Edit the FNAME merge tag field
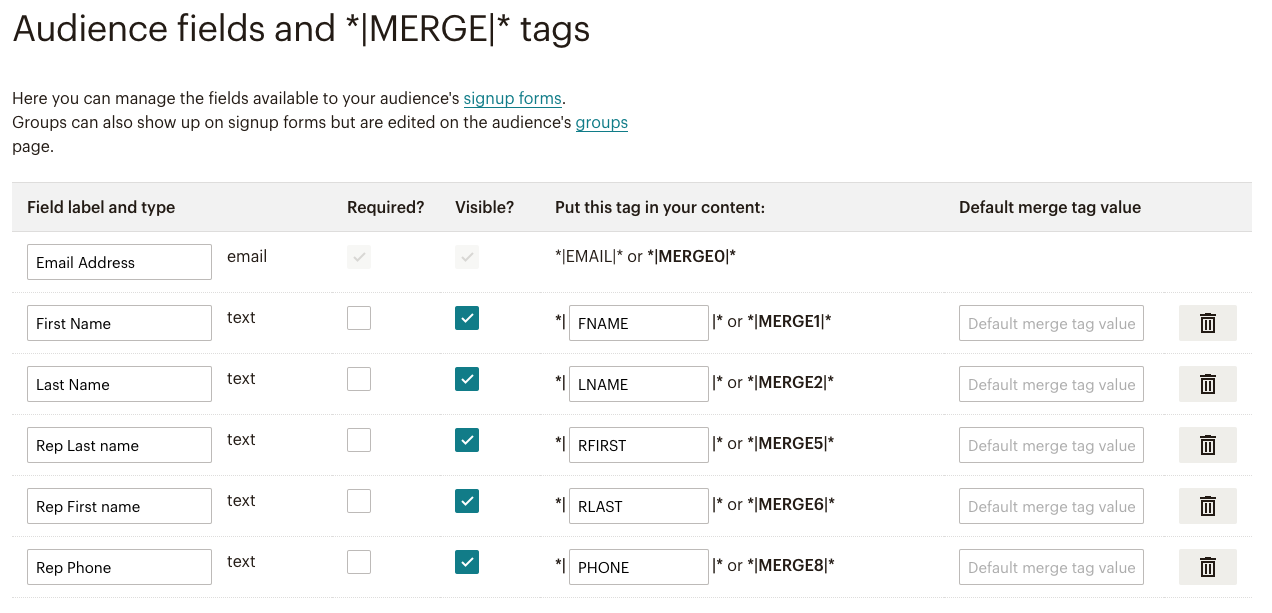The height and width of the screenshot is (613, 1272). (x=638, y=323)
